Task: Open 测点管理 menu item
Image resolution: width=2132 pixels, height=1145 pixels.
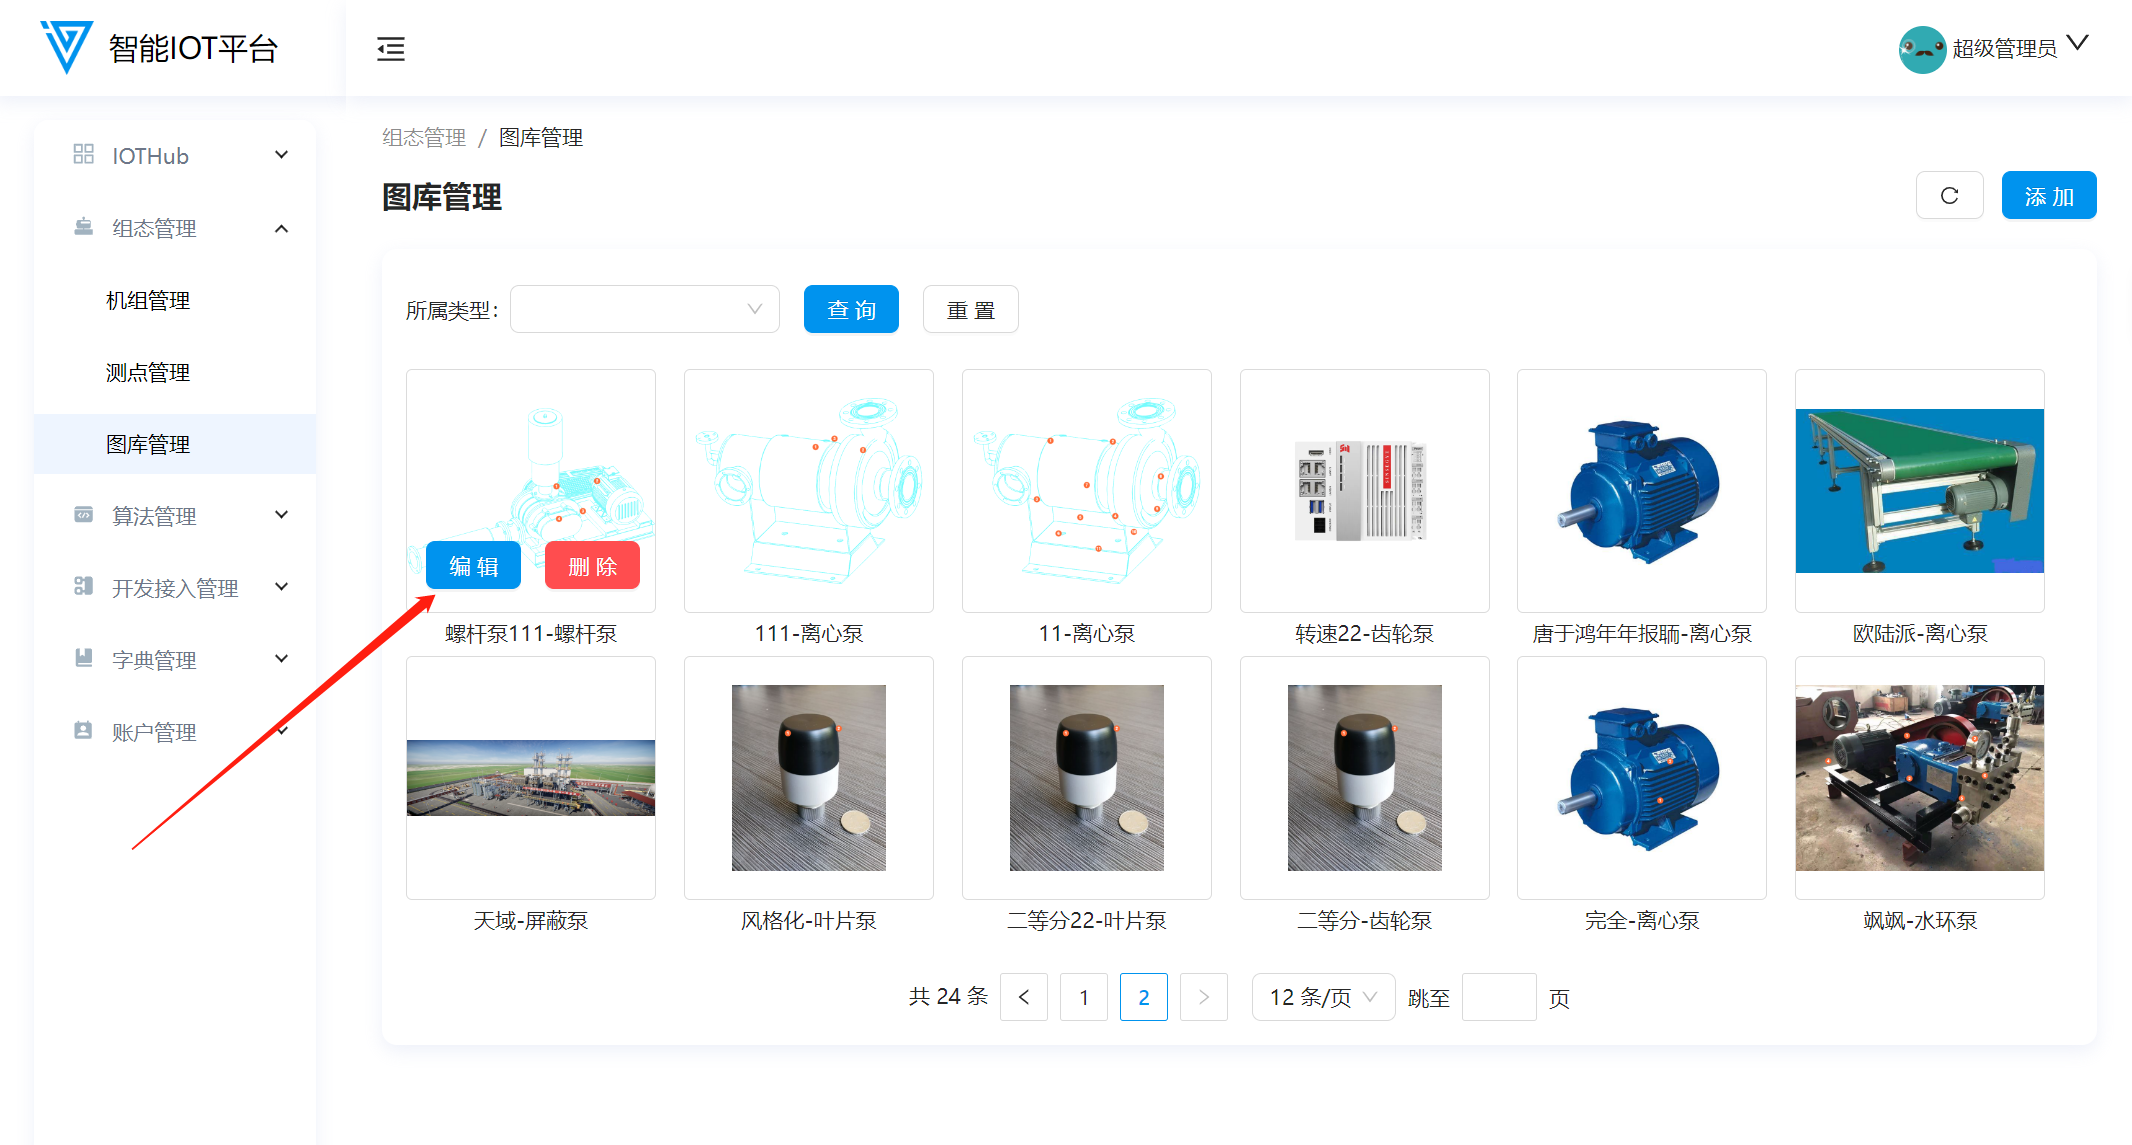Action: [x=148, y=372]
